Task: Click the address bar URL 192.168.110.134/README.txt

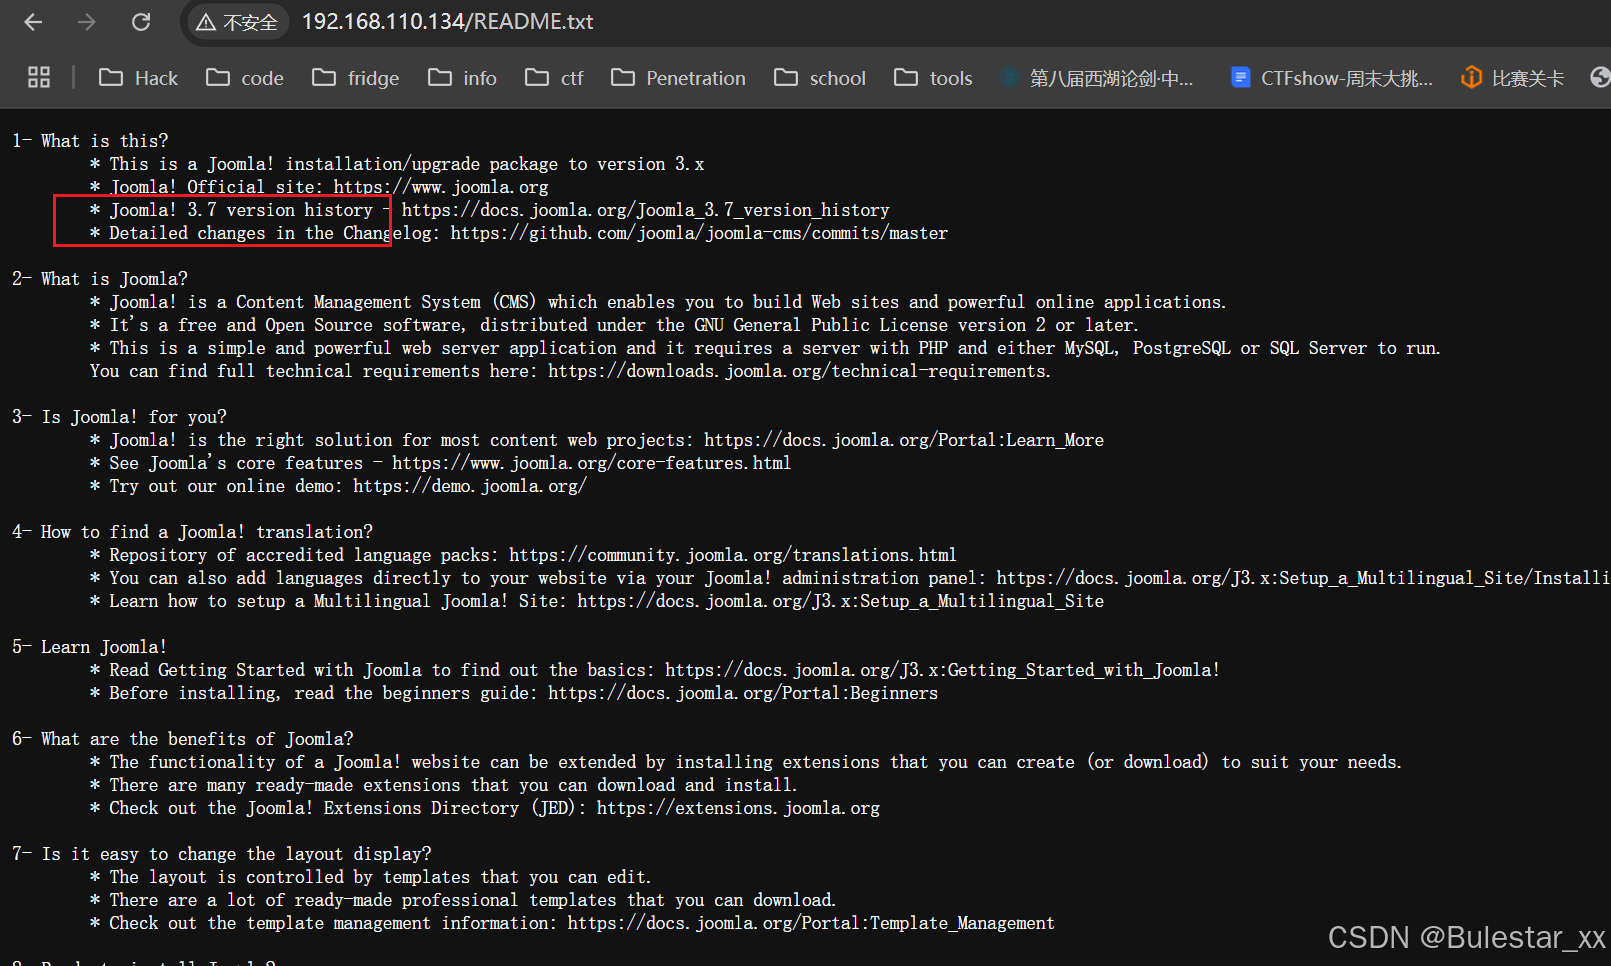Action: pyautogui.click(x=448, y=22)
